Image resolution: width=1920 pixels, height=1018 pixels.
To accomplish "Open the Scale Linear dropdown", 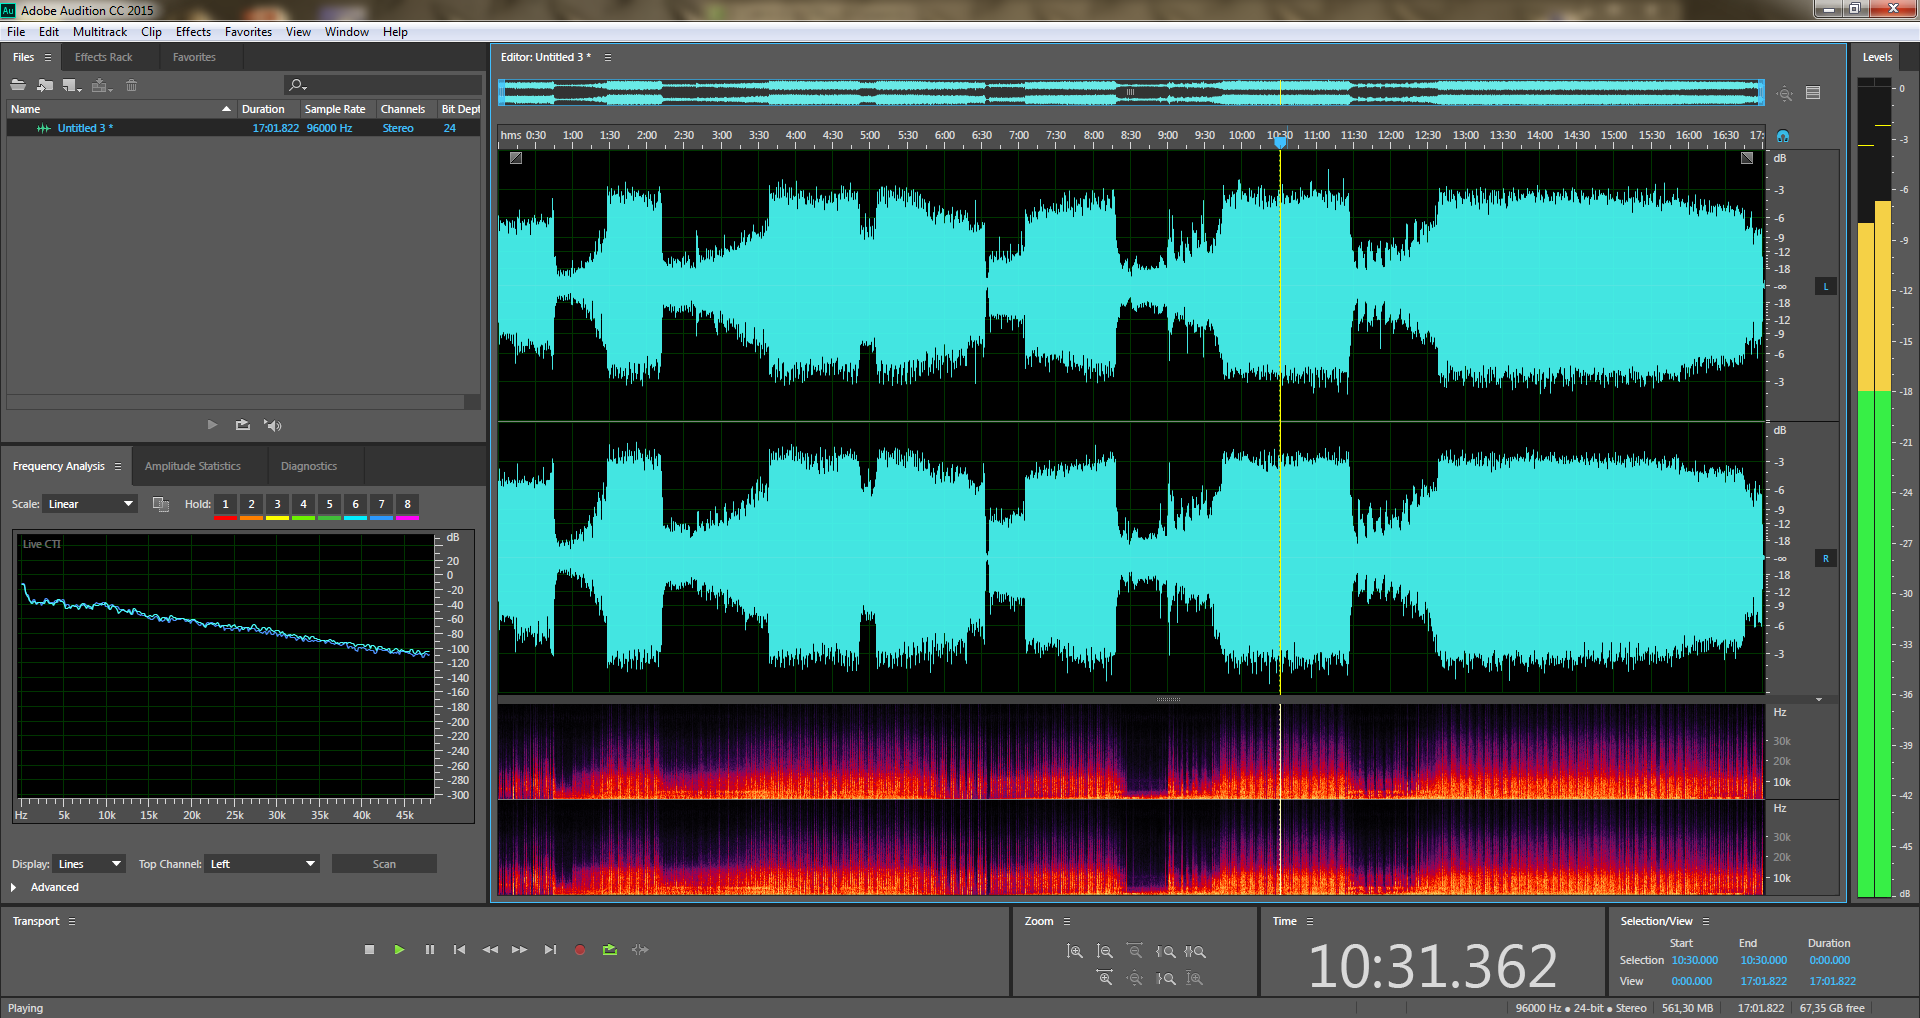I will 90,504.
